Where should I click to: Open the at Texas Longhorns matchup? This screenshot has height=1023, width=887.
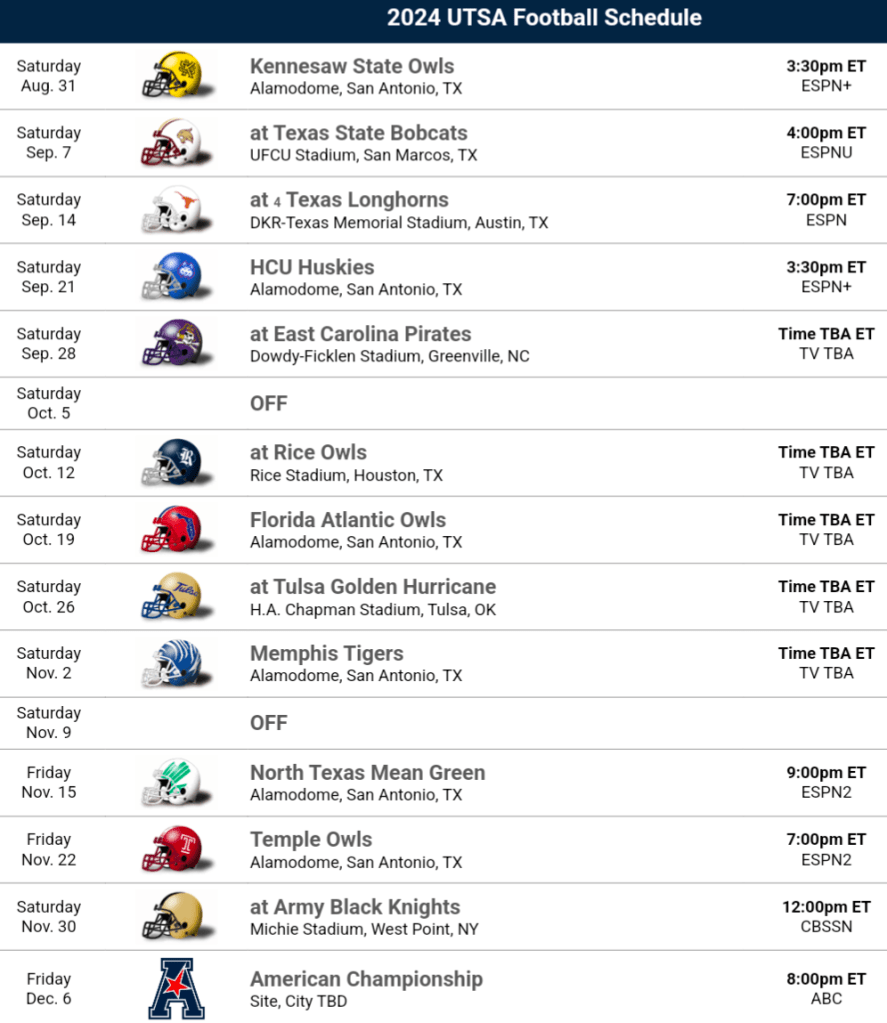click(349, 200)
